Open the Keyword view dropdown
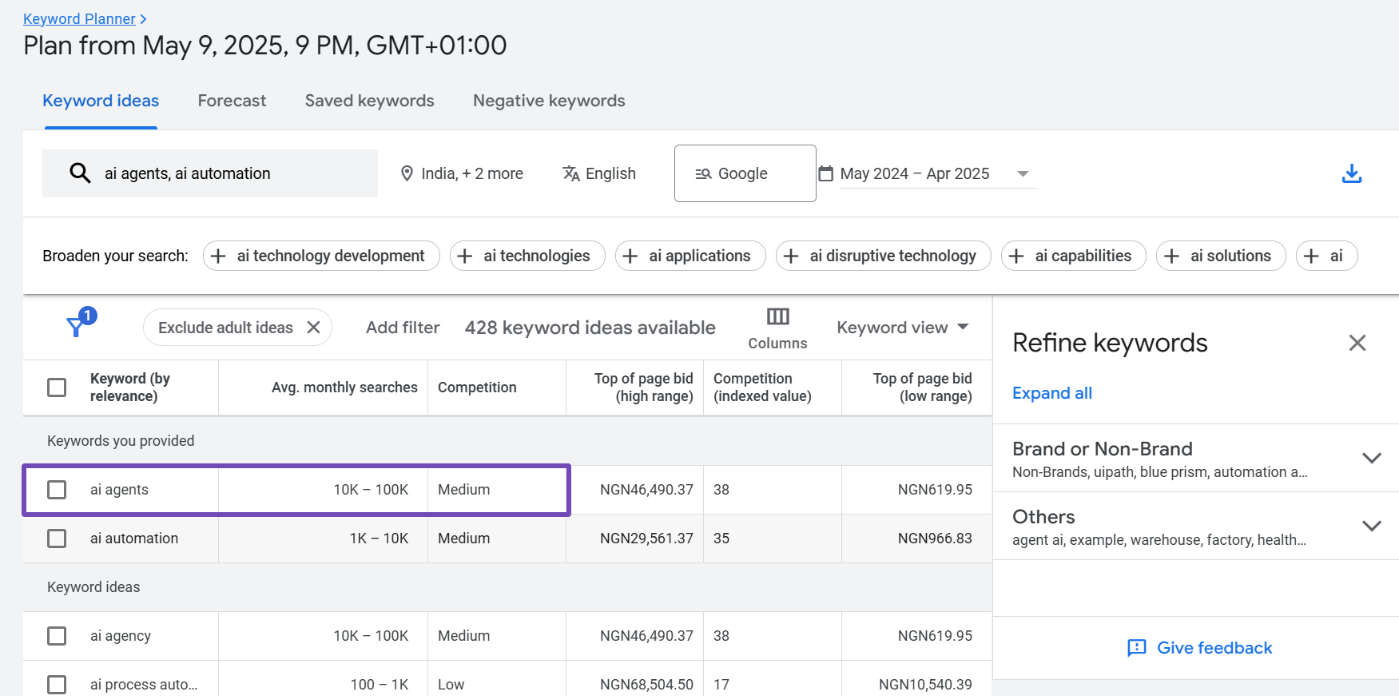 (x=903, y=327)
